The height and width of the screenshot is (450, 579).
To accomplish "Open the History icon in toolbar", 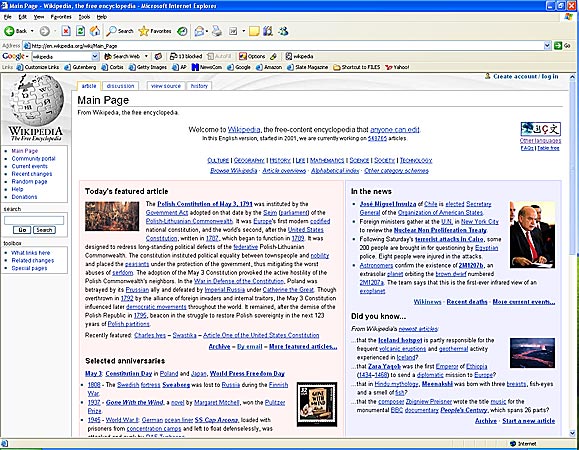I will coord(182,31).
